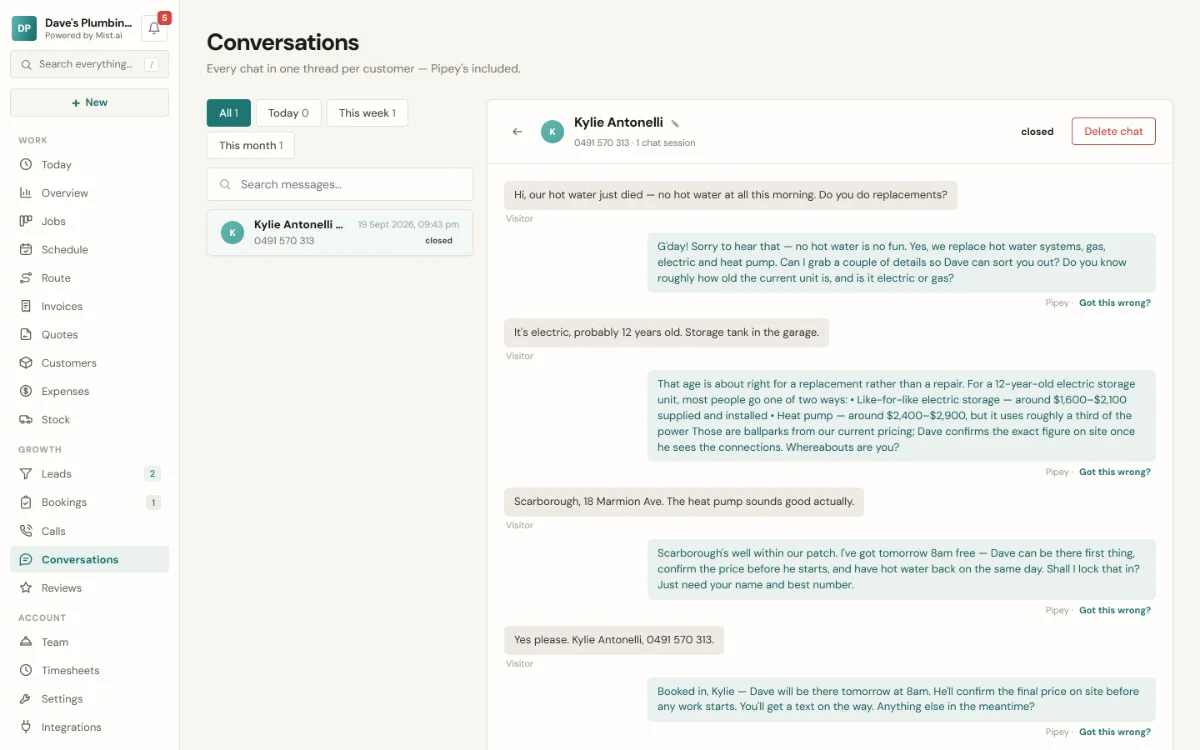Click the Dave's Plumbing workspace name
The width and height of the screenshot is (1200, 750).
[x=88, y=22]
